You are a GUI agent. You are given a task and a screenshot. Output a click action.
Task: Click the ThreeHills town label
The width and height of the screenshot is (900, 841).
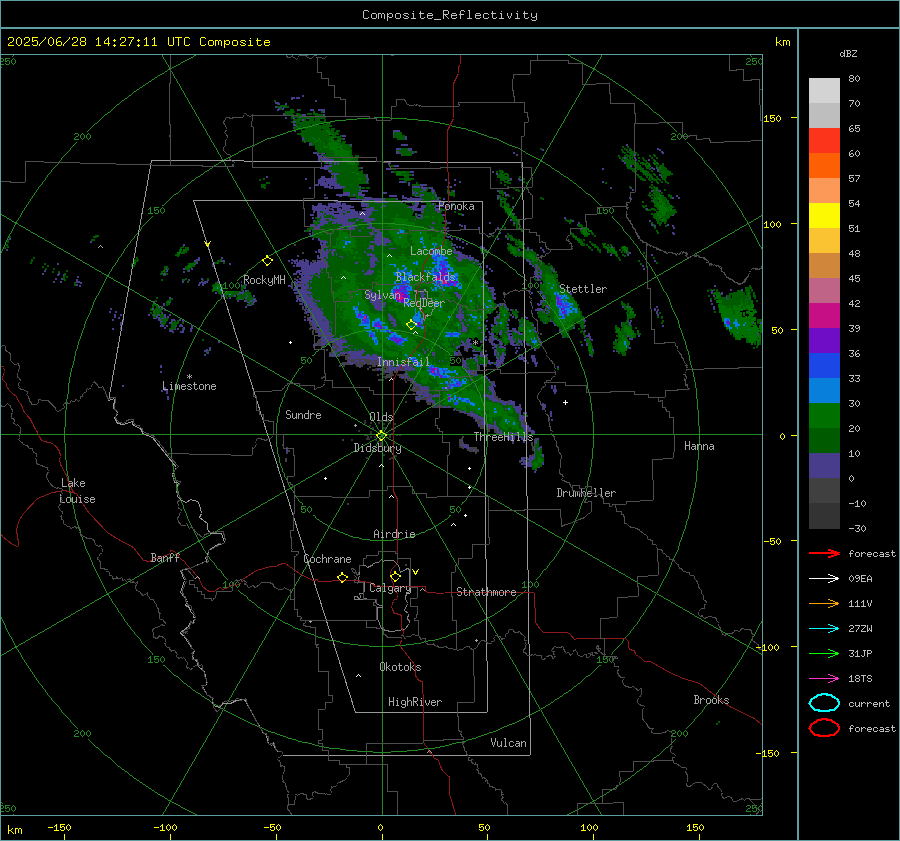[503, 437]
